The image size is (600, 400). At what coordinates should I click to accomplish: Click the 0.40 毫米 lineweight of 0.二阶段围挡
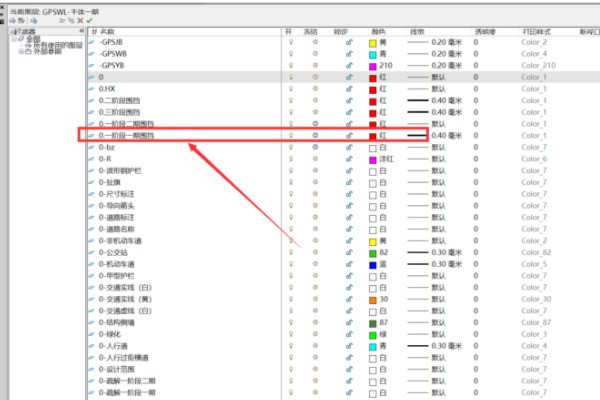[x=428, y=100]
